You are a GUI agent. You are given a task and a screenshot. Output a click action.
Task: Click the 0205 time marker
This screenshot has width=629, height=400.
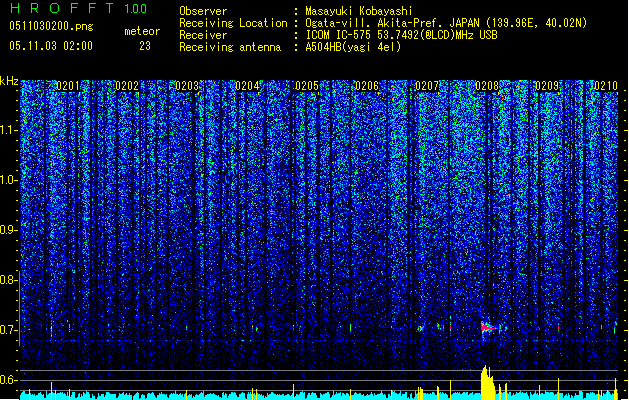tap(307, 86)
